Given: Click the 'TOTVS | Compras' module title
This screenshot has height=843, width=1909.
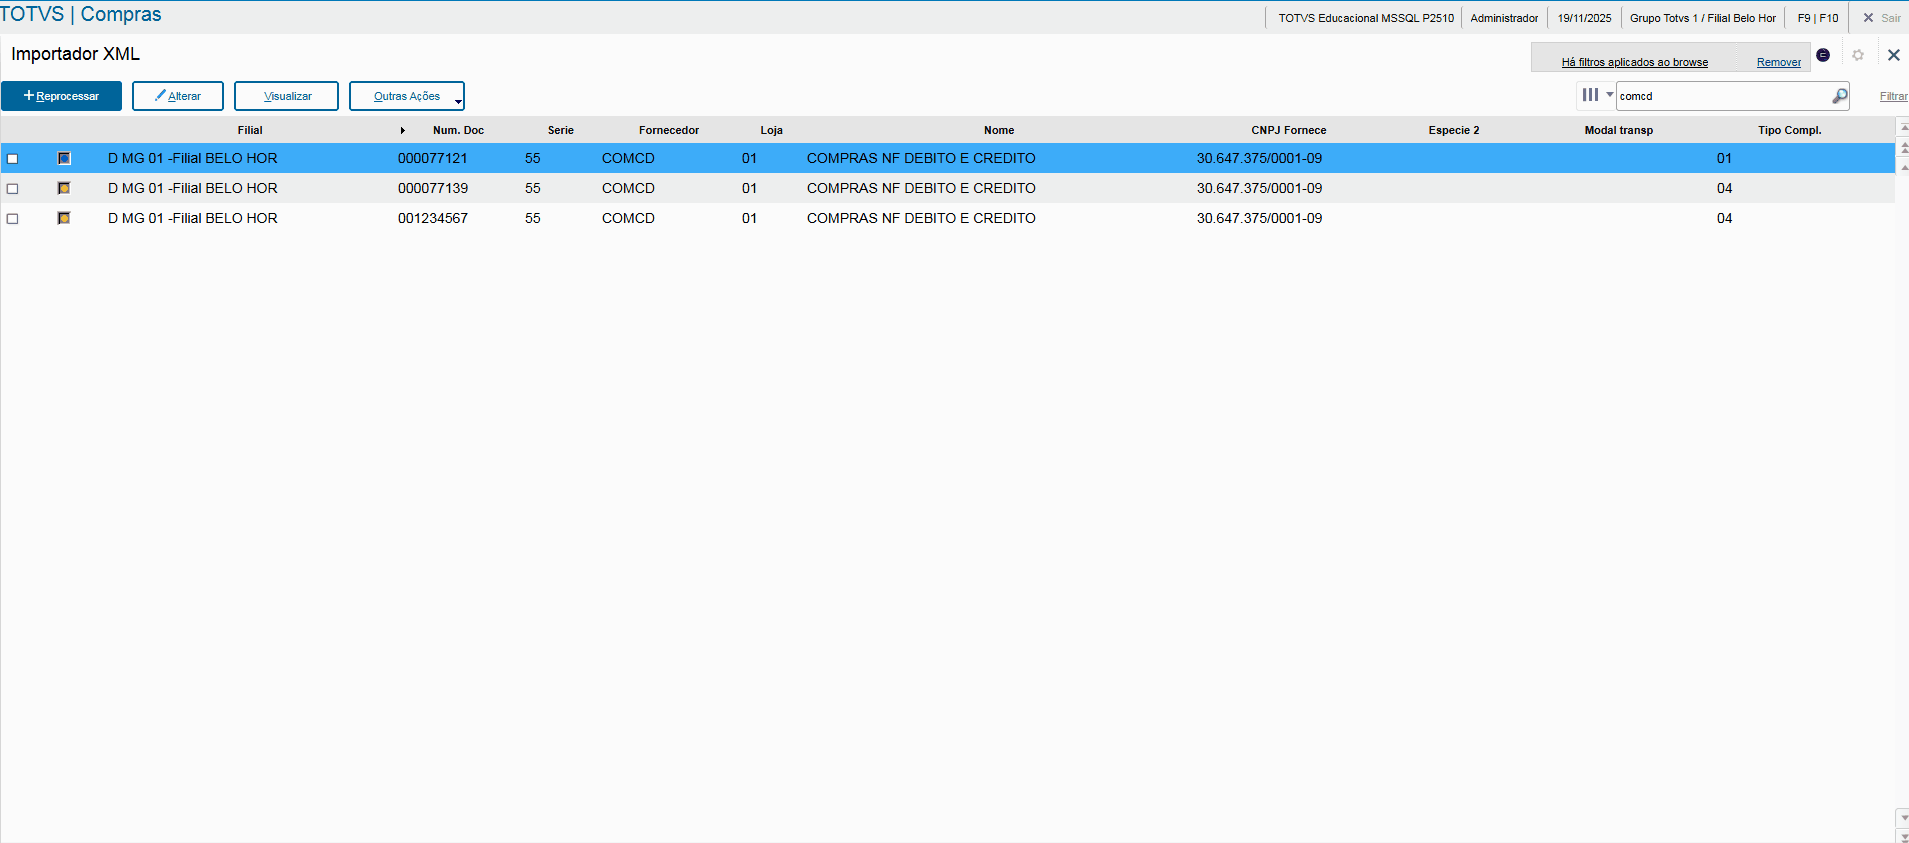Looking at the screenshot, I should (81, 14).
